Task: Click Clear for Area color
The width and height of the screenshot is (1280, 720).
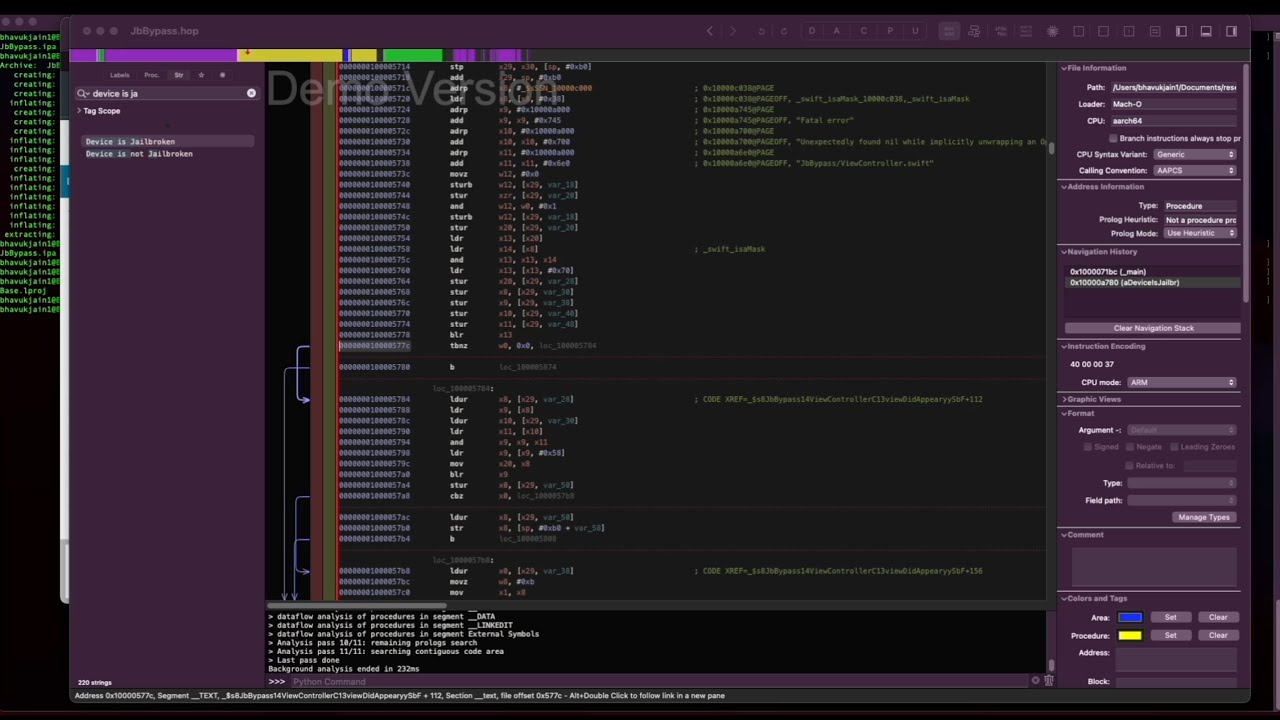Action: (1218, 617)
